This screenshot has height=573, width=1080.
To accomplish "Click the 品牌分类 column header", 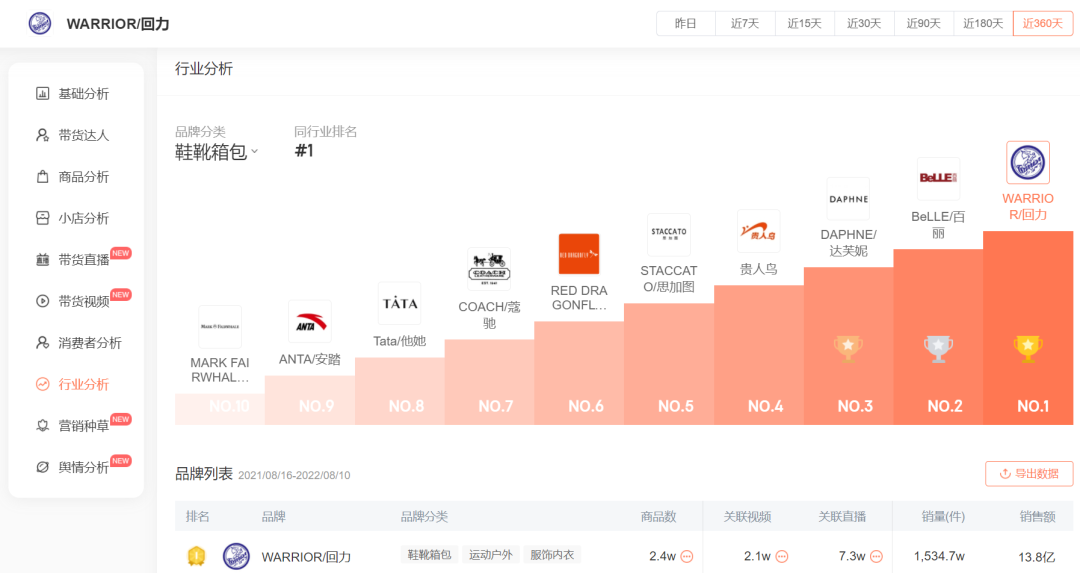I will (424, 517).
